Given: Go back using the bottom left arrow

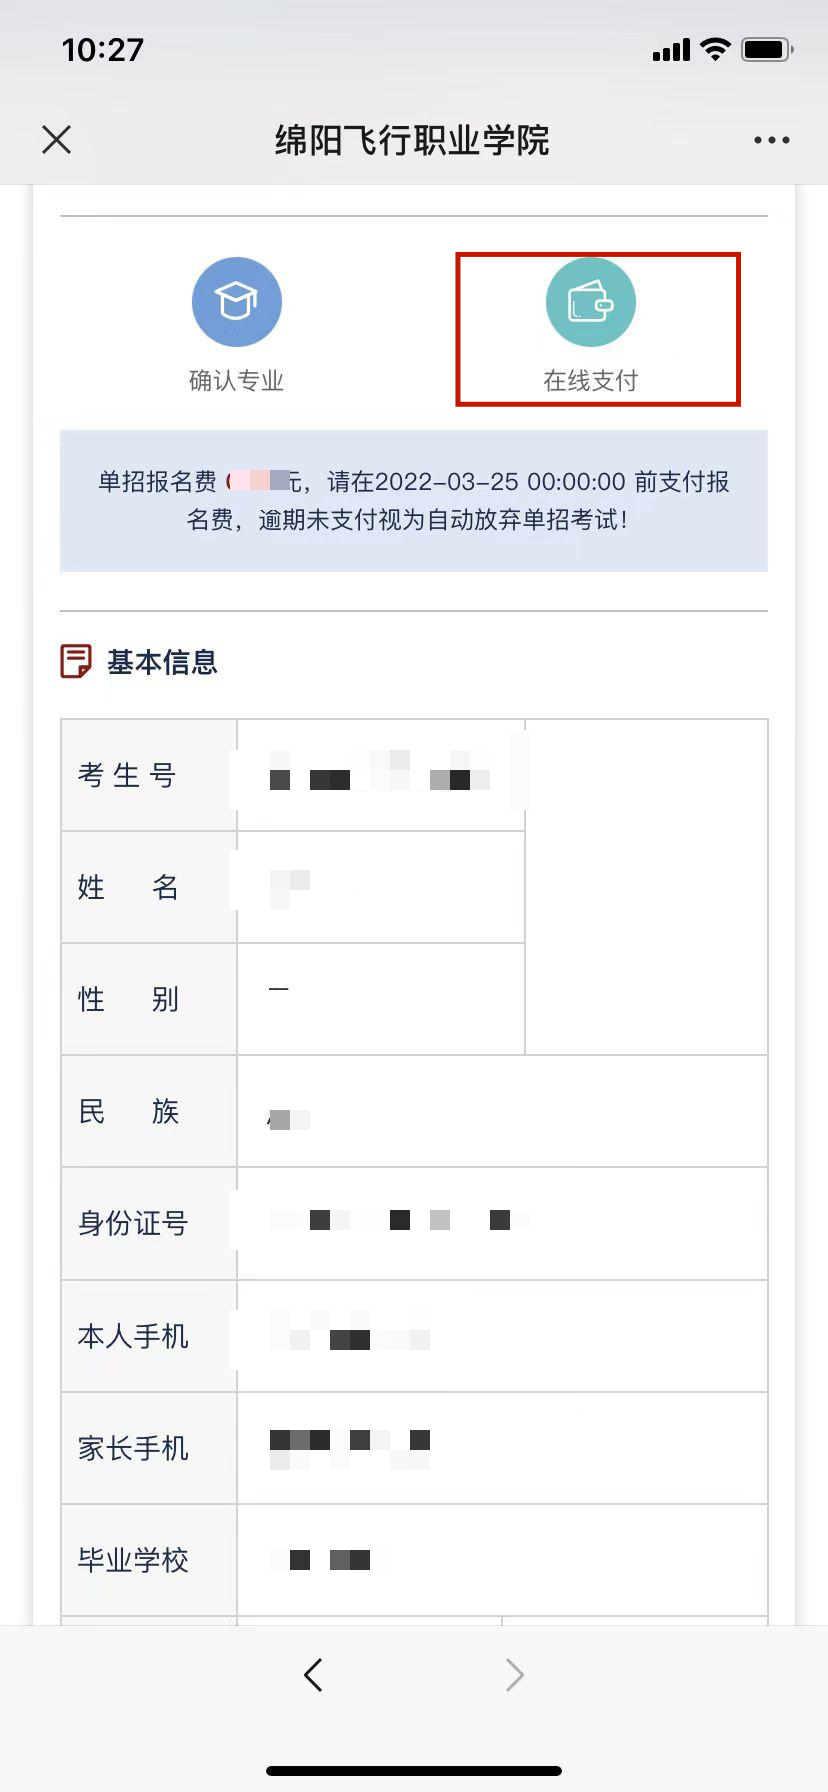Looking at the screenshot, I should tap(313, 1674).
